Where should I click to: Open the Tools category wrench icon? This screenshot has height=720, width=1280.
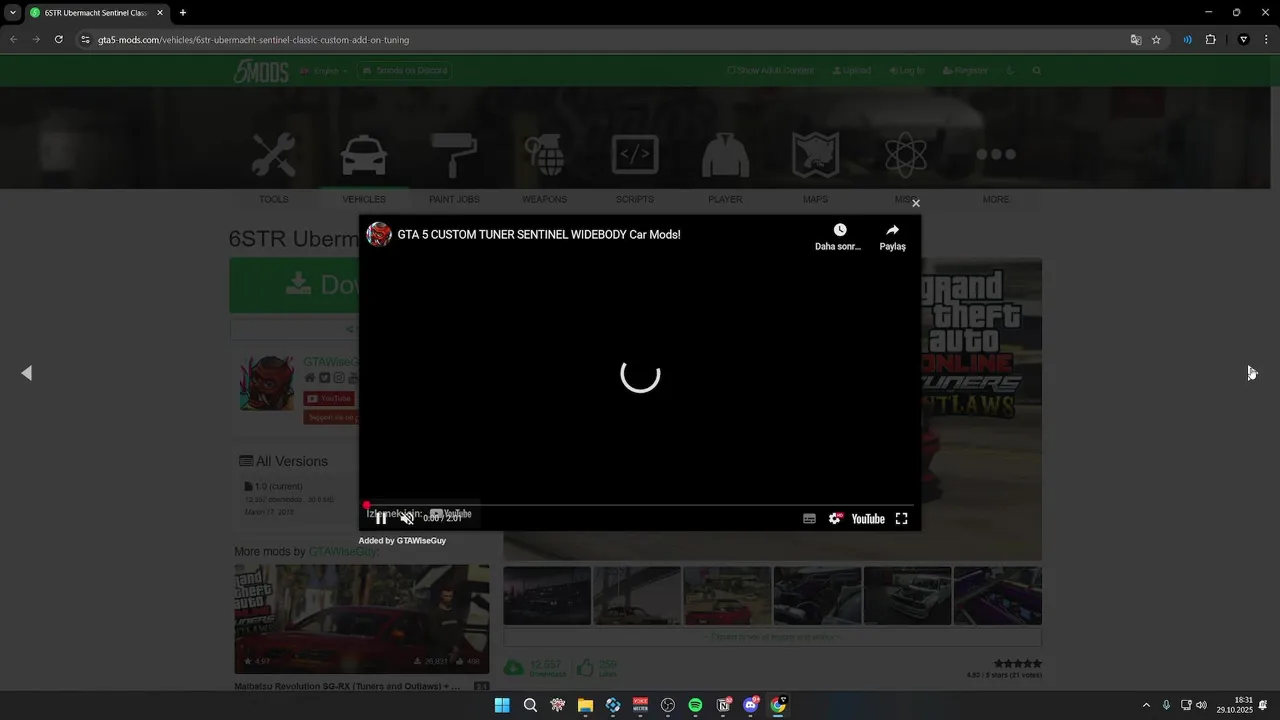pos(273,155)
